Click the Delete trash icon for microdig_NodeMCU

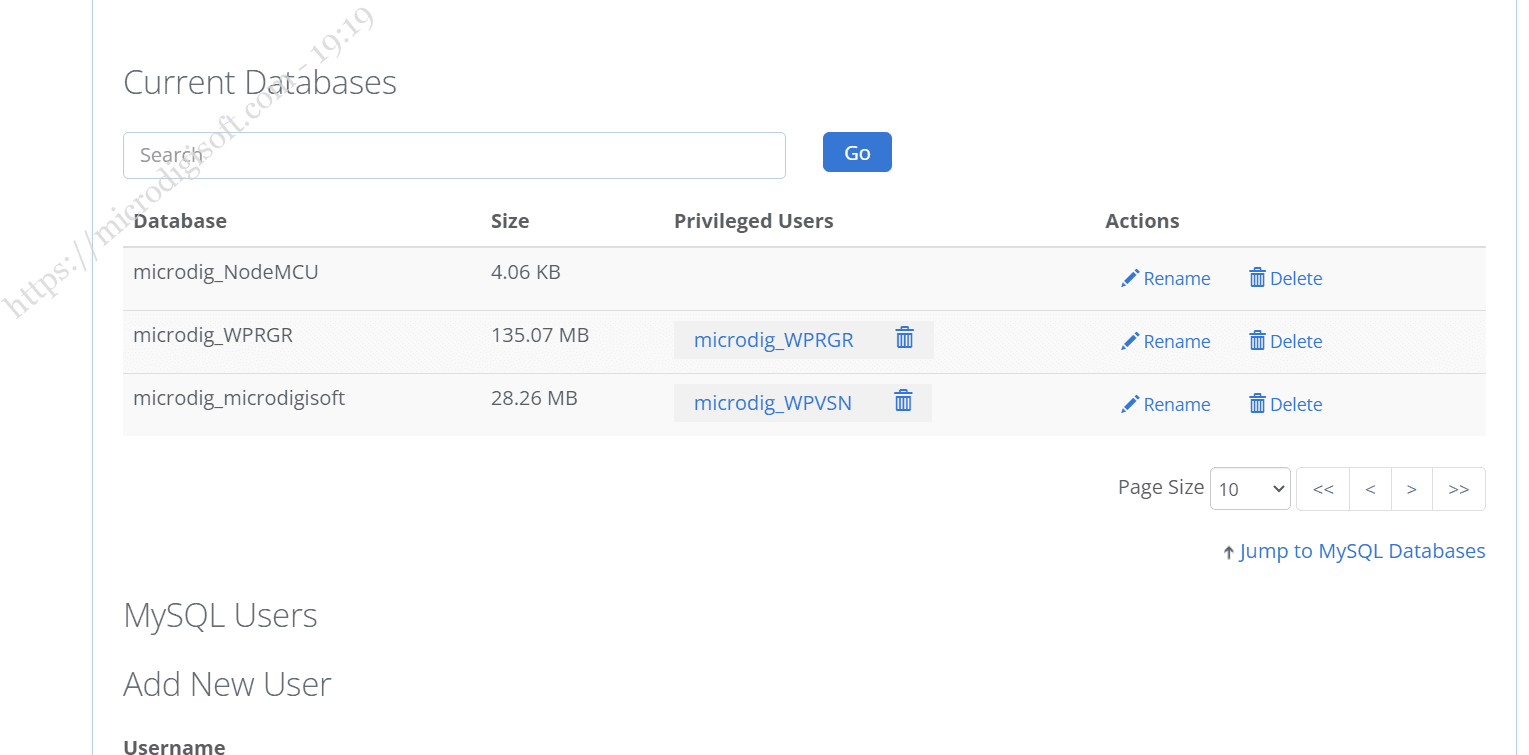(x=1258, y=278)
